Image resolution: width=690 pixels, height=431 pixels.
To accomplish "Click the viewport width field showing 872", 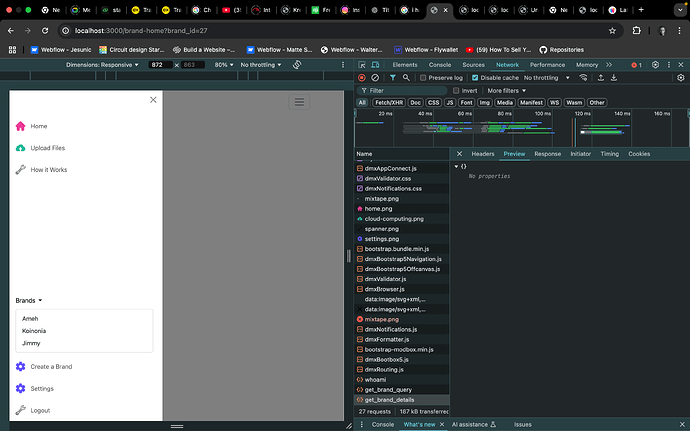I will pyautogui.click(x=160, y=65).
